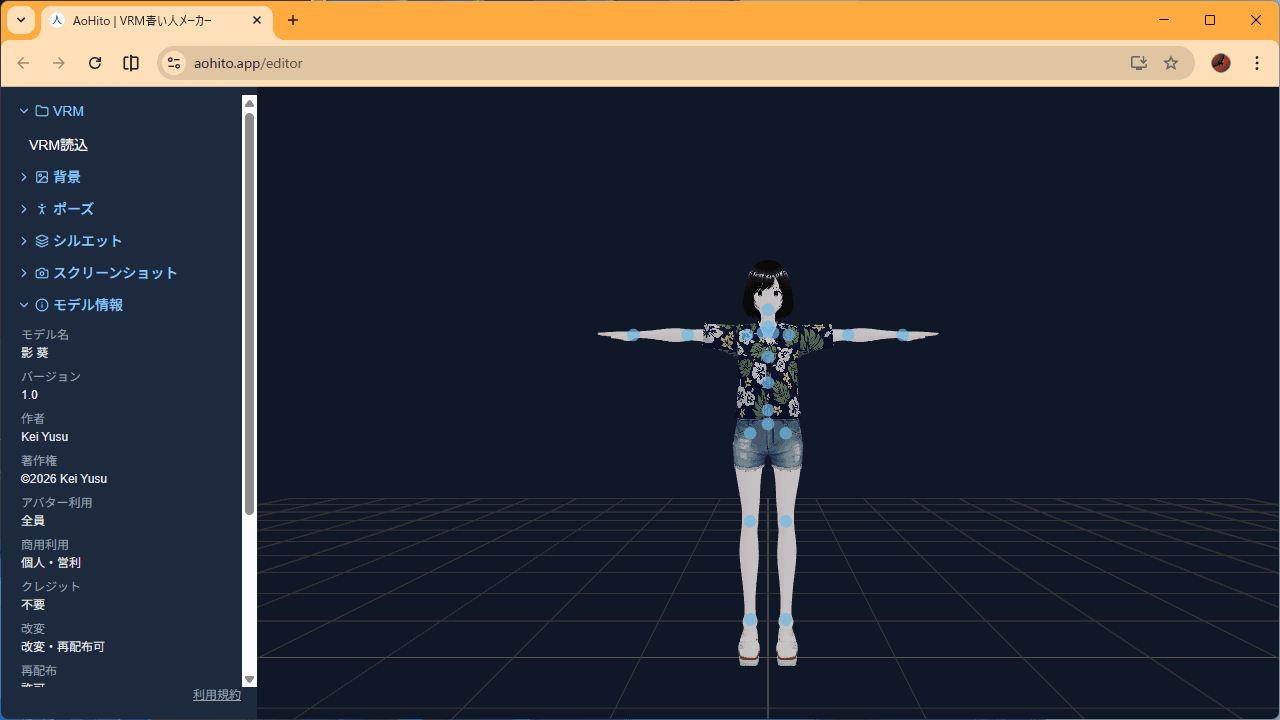Select the 背景 image icon
This screenshot has height=720, width=1280.
[x=41, y=176]
